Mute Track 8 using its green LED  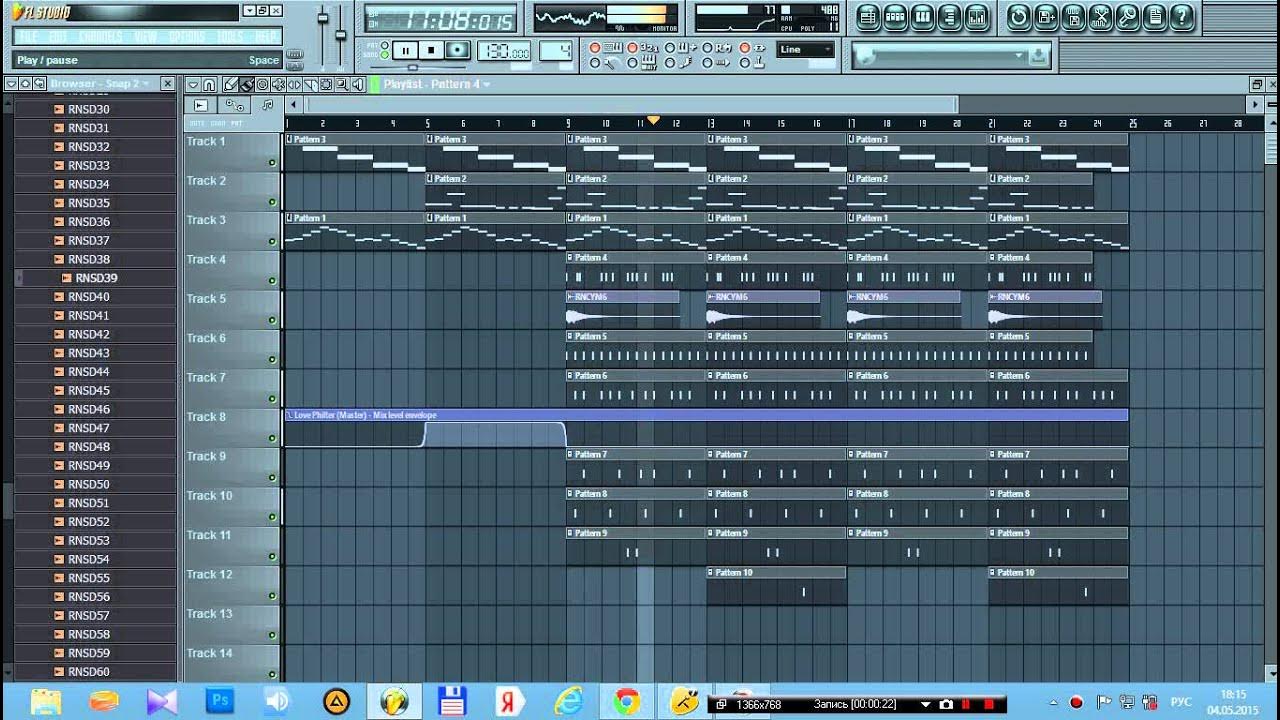click(x=272, y=438)
